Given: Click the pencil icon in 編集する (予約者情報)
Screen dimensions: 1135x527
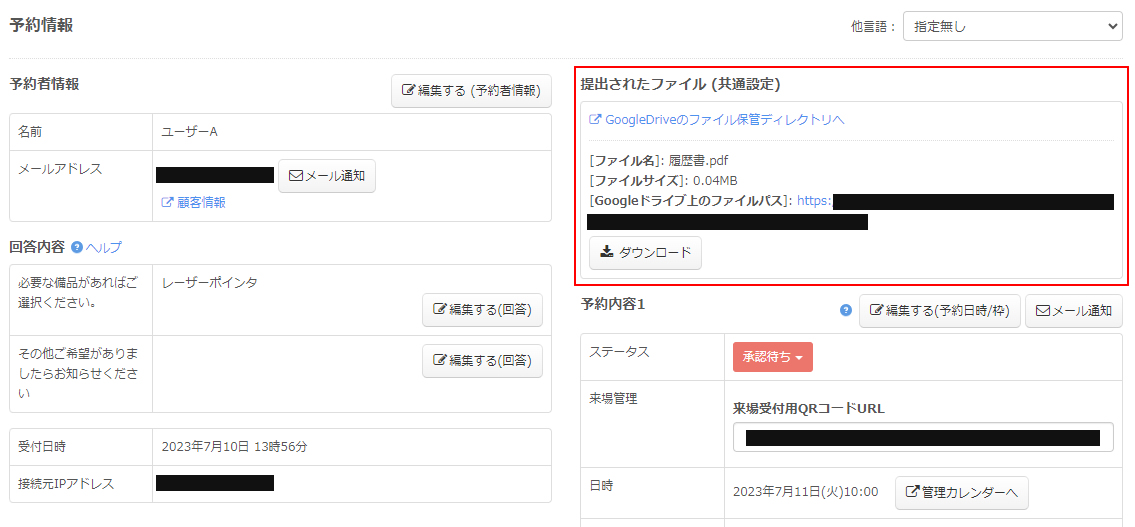Looking at the screenshot, I should 408,90.
